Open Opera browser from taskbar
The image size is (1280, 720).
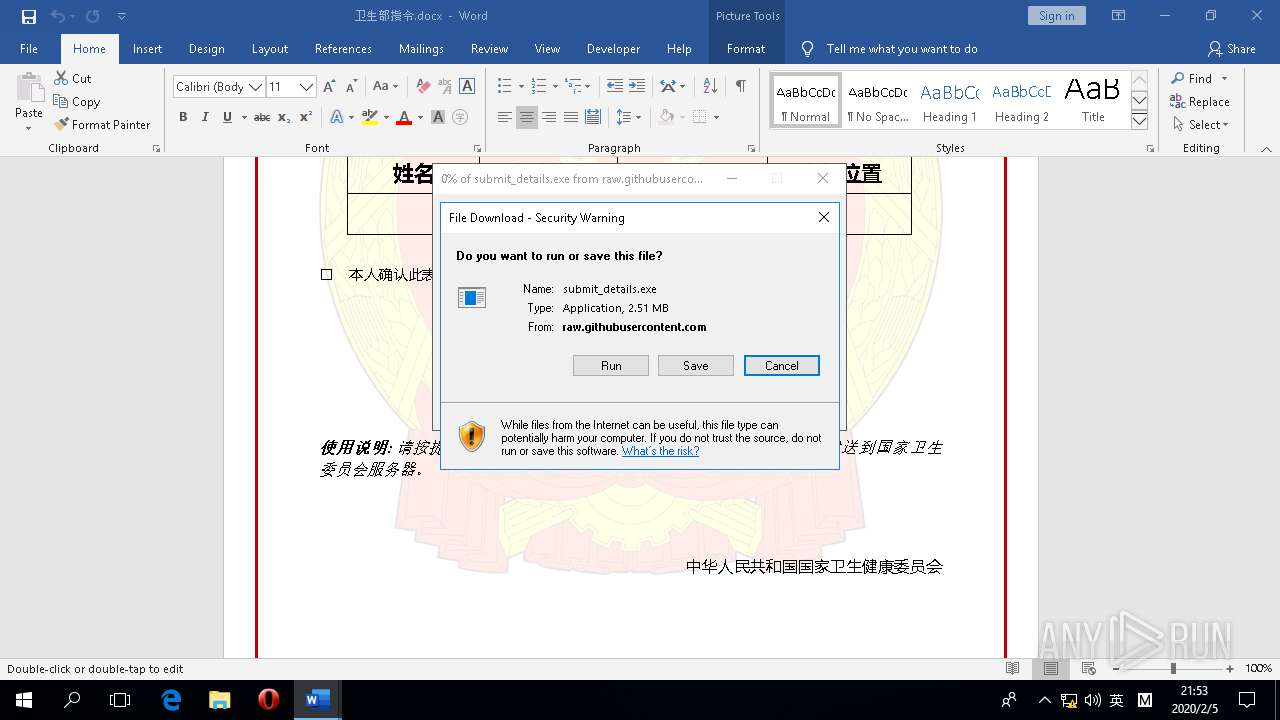[268, 700]
